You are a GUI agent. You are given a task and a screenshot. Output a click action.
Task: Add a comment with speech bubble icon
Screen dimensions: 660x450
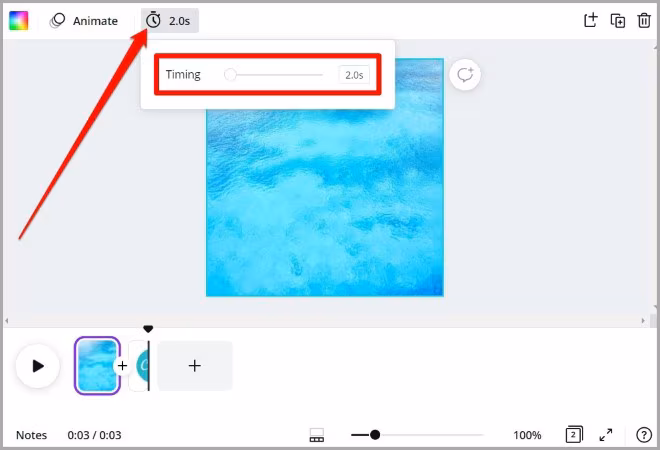point(465,75)
